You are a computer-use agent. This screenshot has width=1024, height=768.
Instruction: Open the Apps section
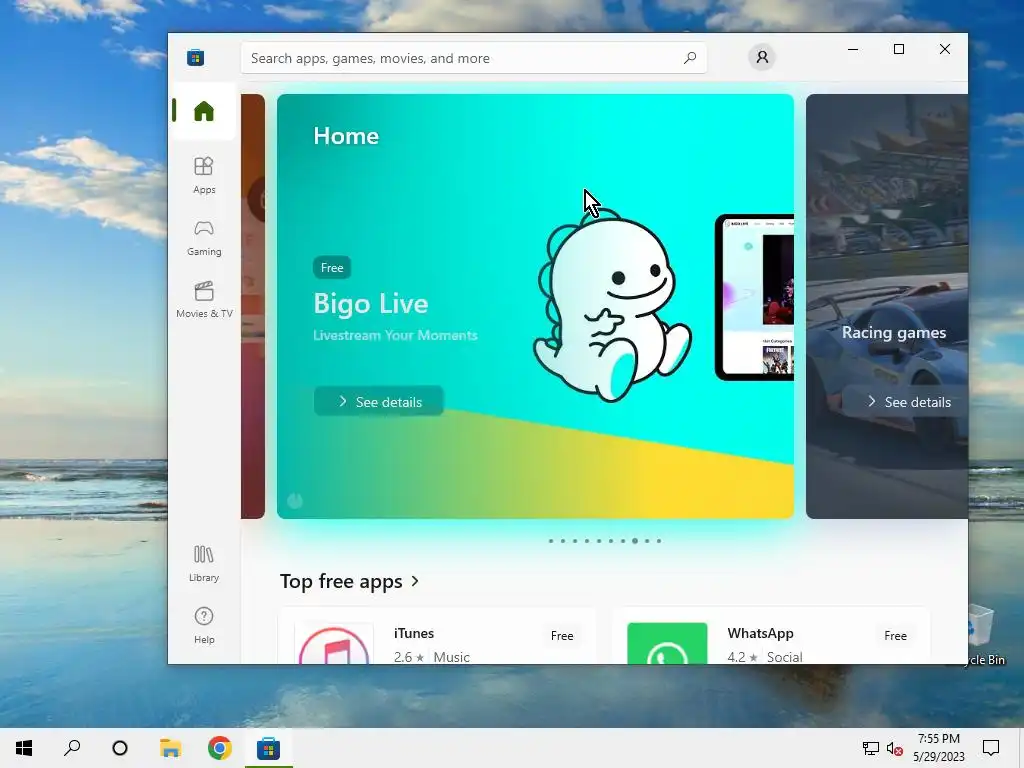204,175
